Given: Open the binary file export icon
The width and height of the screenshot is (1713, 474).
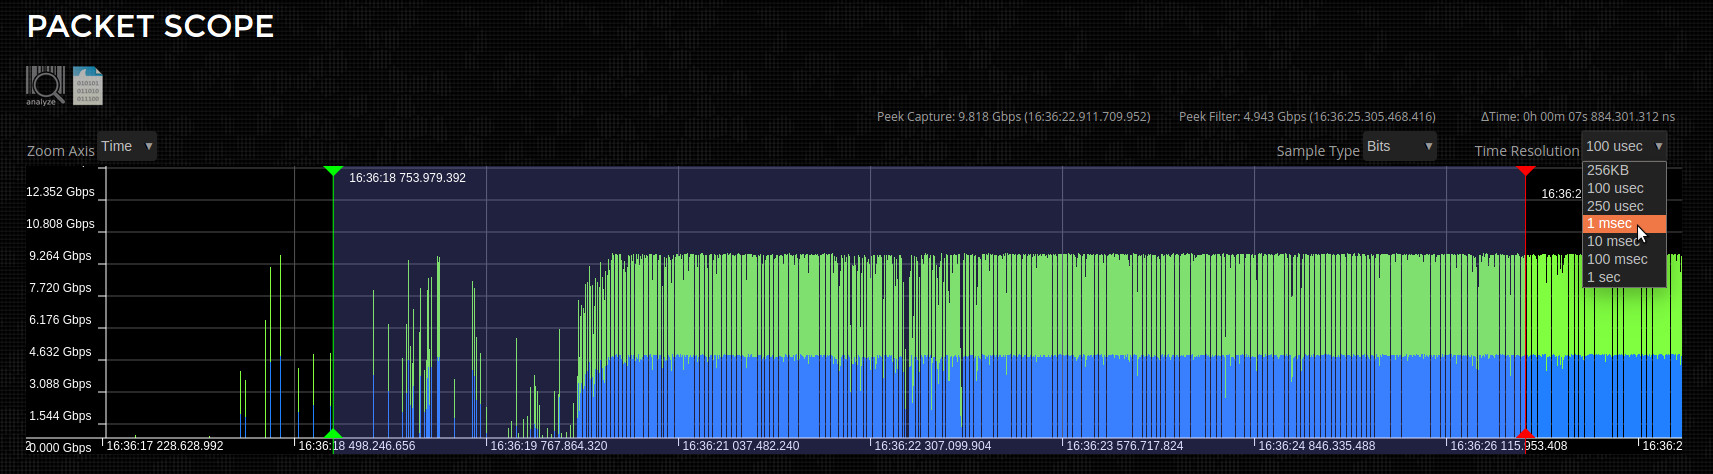Looking at the screenshot, I should click(x=88, y=86).
